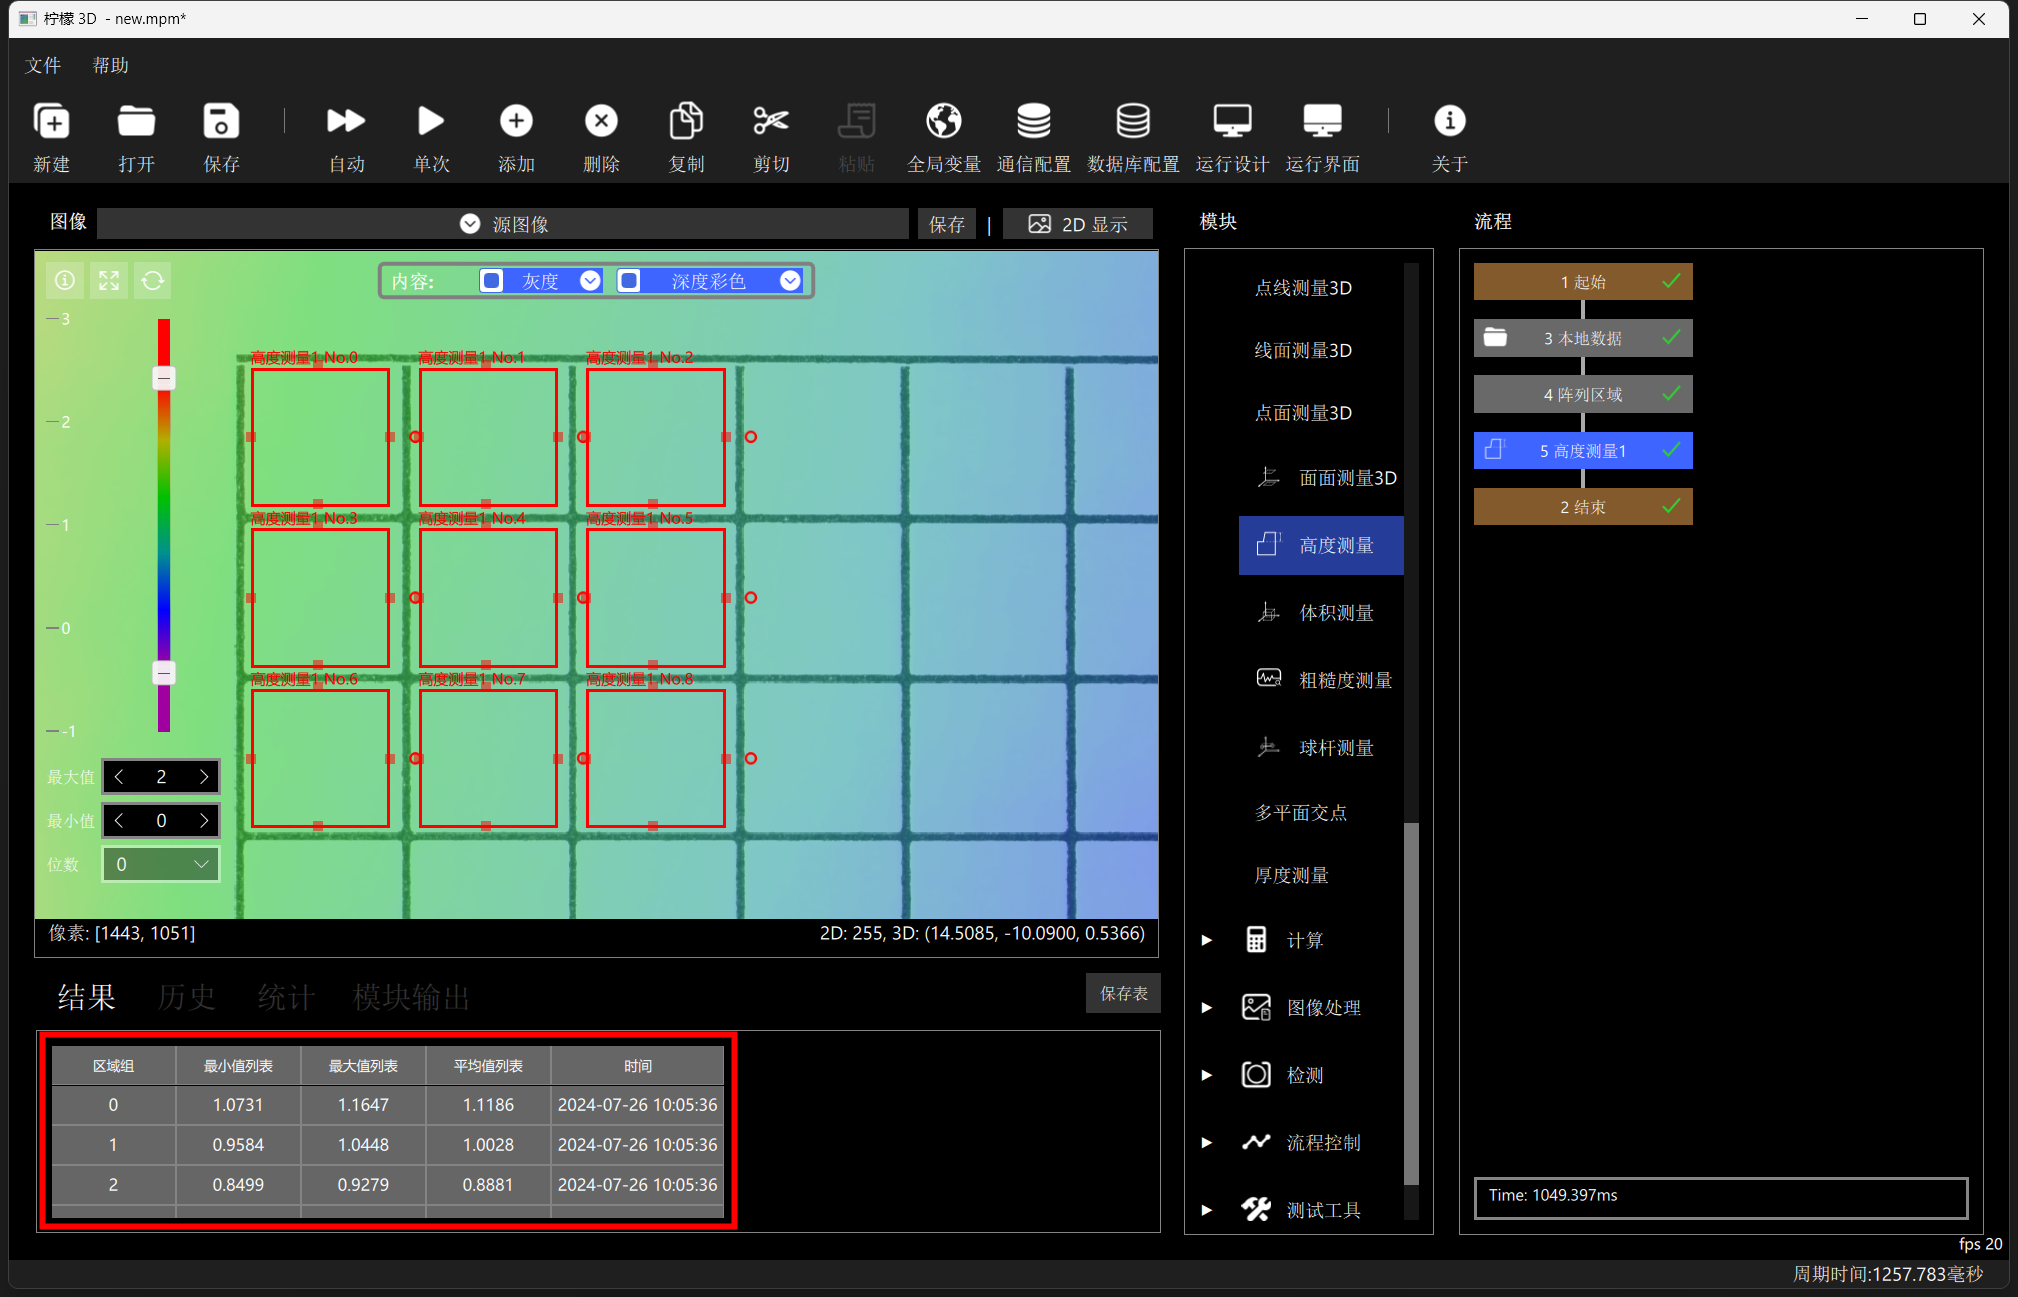Click the refresh icon in image viewer
The height and width of the screenshot is (1297, 2018).
point(153,281)
